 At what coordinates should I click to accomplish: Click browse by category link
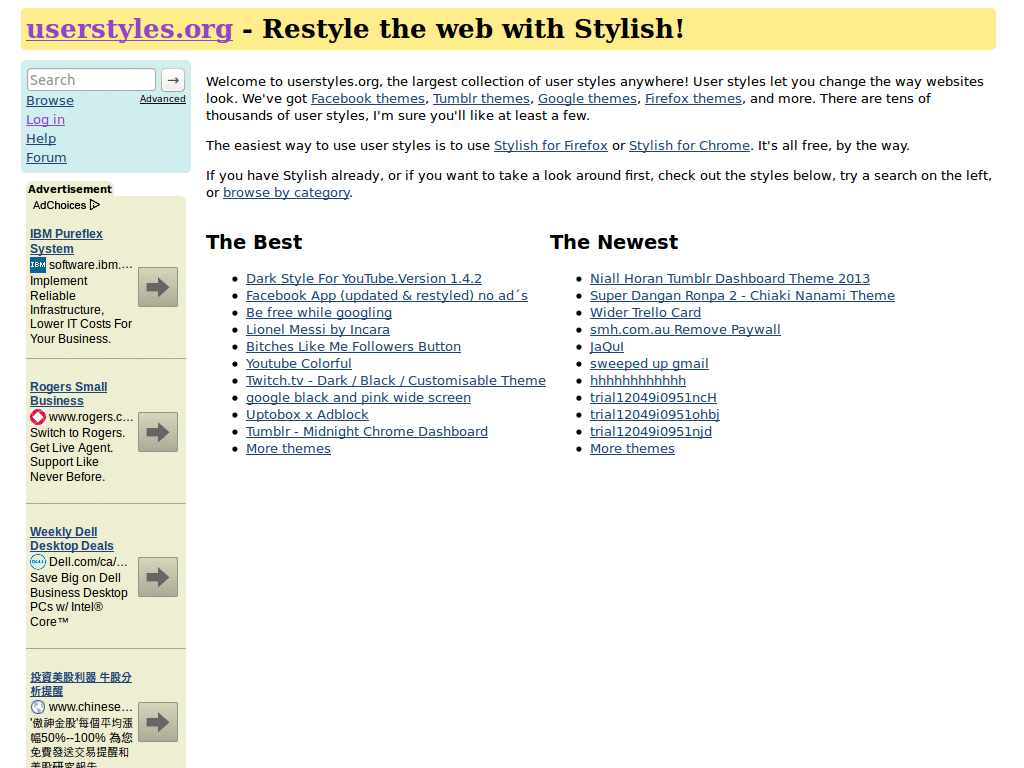pos(287,193)
